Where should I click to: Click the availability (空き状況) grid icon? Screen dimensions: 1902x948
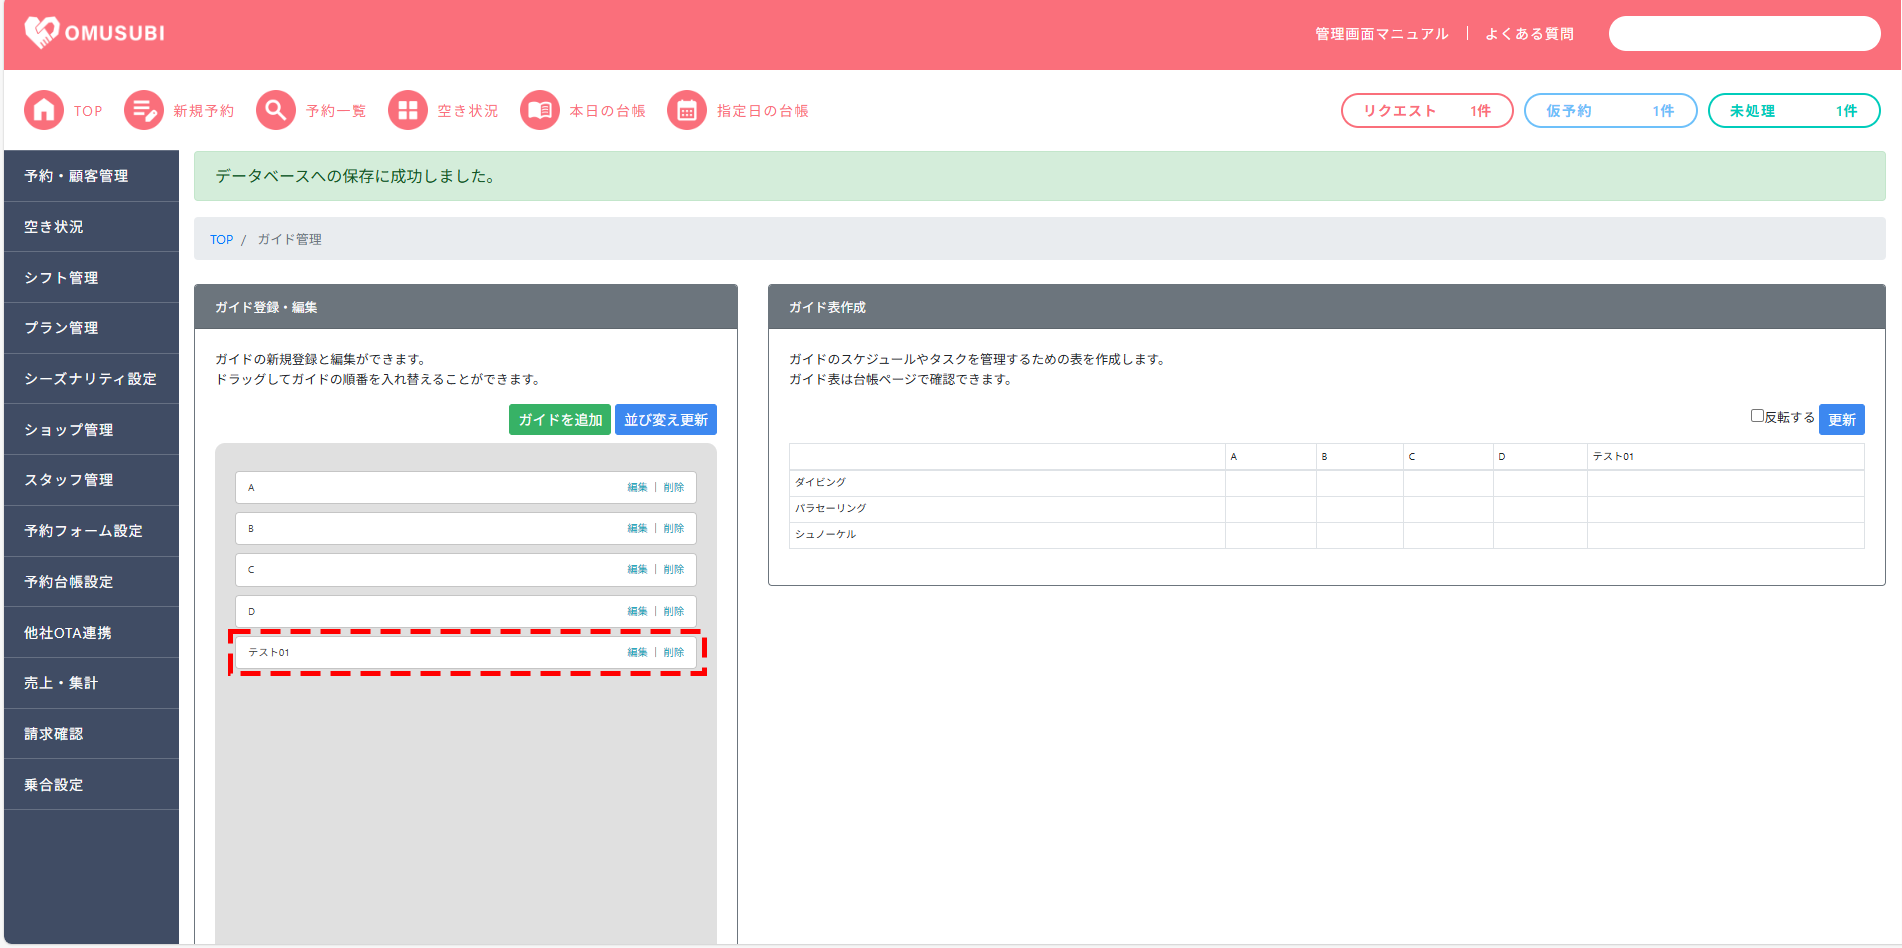pyautogui.click(x=408, y=110)
